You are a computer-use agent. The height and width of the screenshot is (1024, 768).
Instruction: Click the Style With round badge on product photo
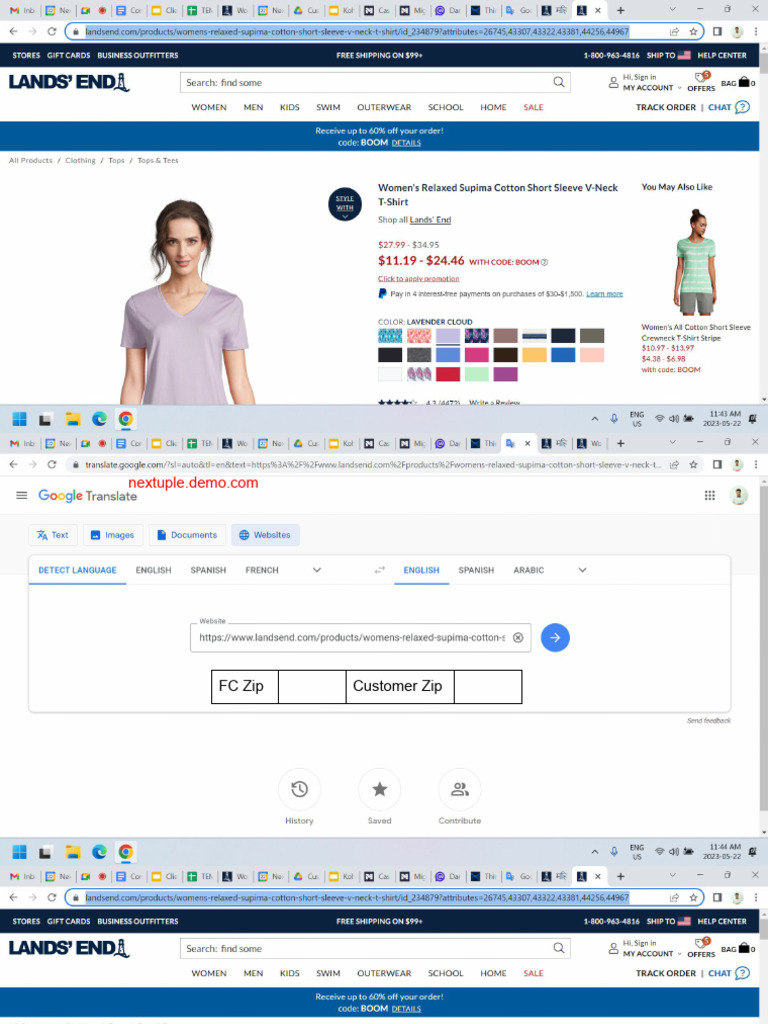click(345, 204)
